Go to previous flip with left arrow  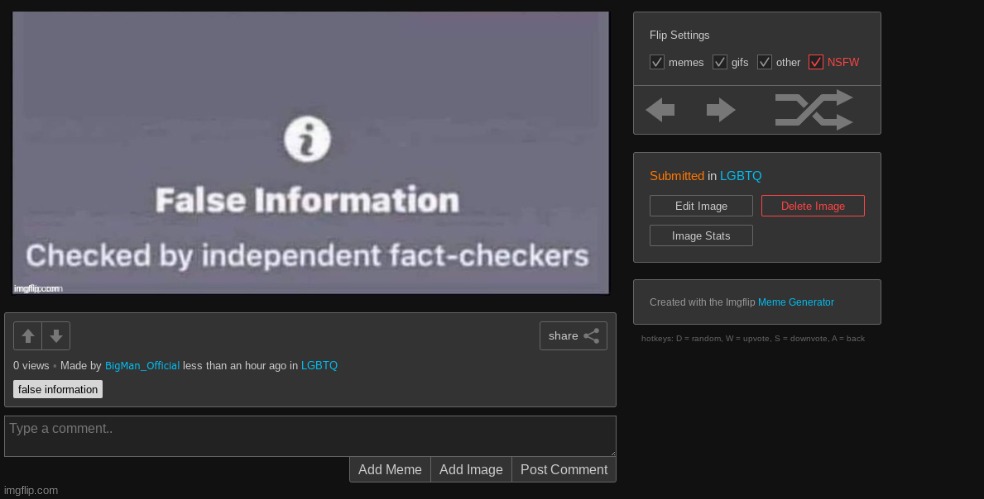coord(660,110)
